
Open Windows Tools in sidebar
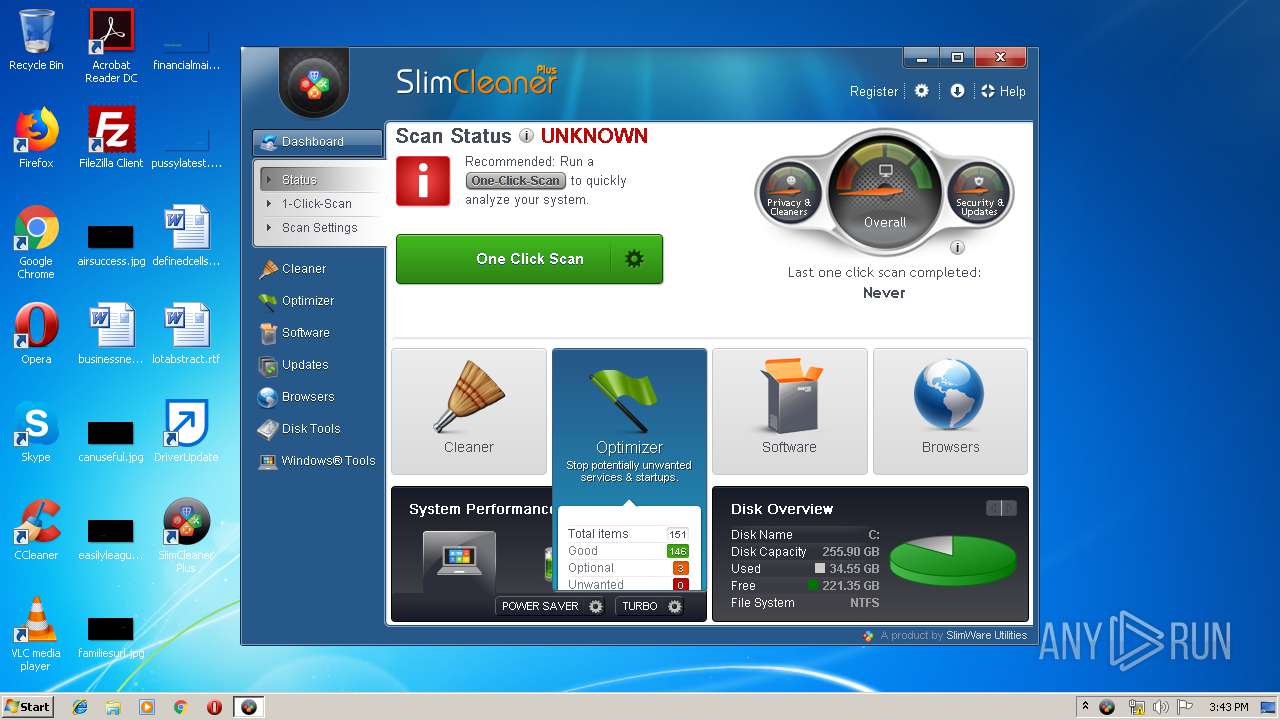point(328,461)
